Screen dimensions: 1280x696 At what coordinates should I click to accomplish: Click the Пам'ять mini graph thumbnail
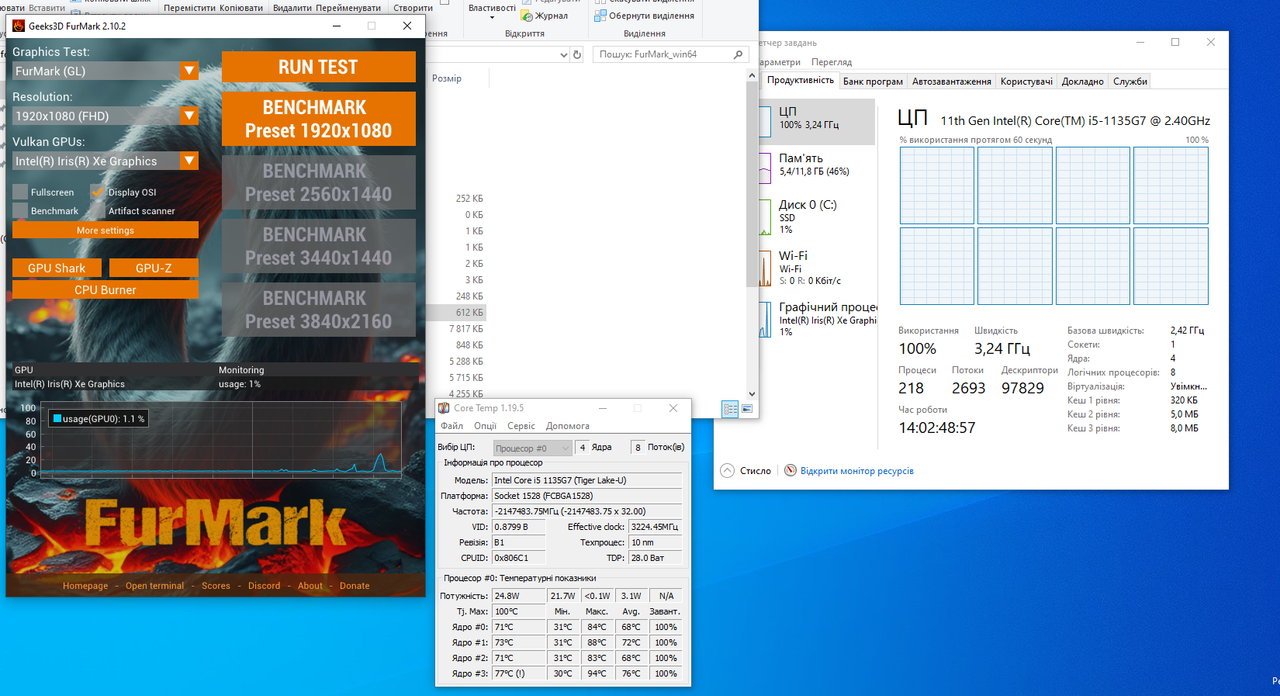click(x=765, y=167)
